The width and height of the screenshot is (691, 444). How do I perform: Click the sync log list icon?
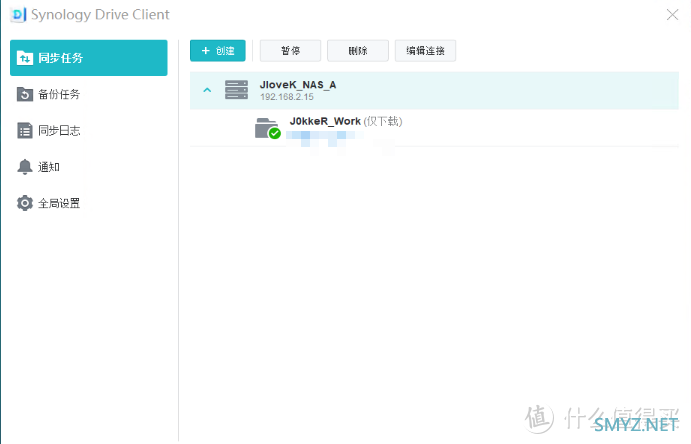tap(25, 130)
